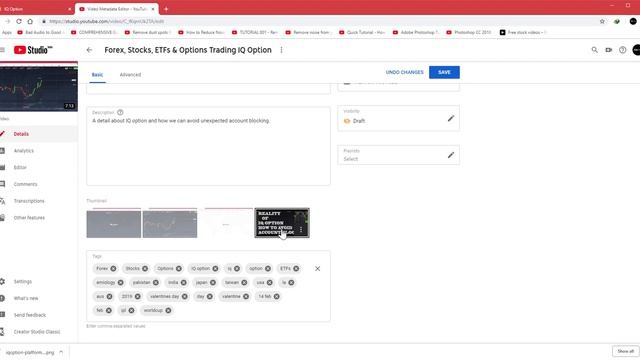The width and height of the screenshot is (640, 360).
Task: Open the Visibility Draft selector
Action: (398, 118)
